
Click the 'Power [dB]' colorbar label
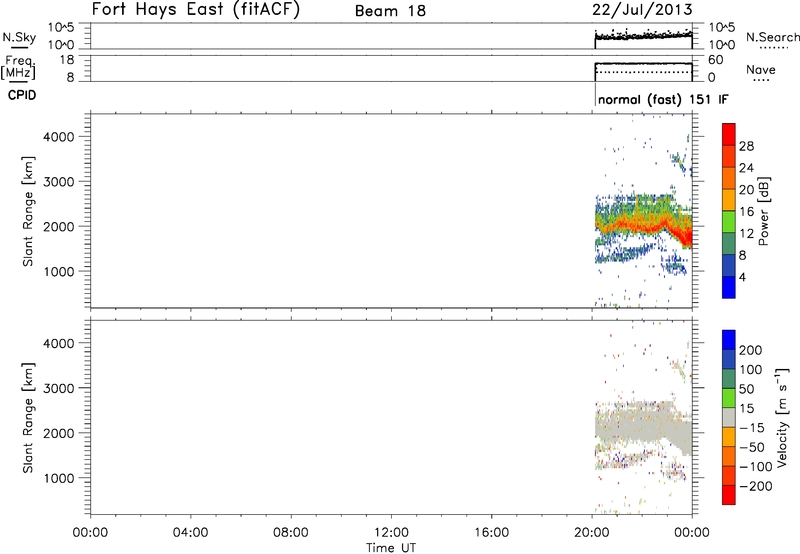(763, 211)
